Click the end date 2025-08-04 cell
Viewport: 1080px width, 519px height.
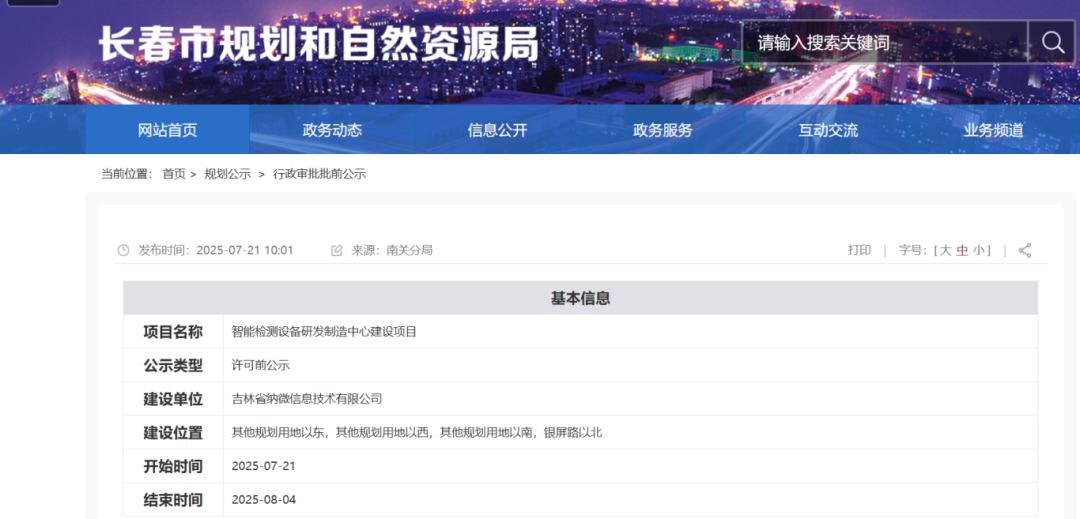630,499
